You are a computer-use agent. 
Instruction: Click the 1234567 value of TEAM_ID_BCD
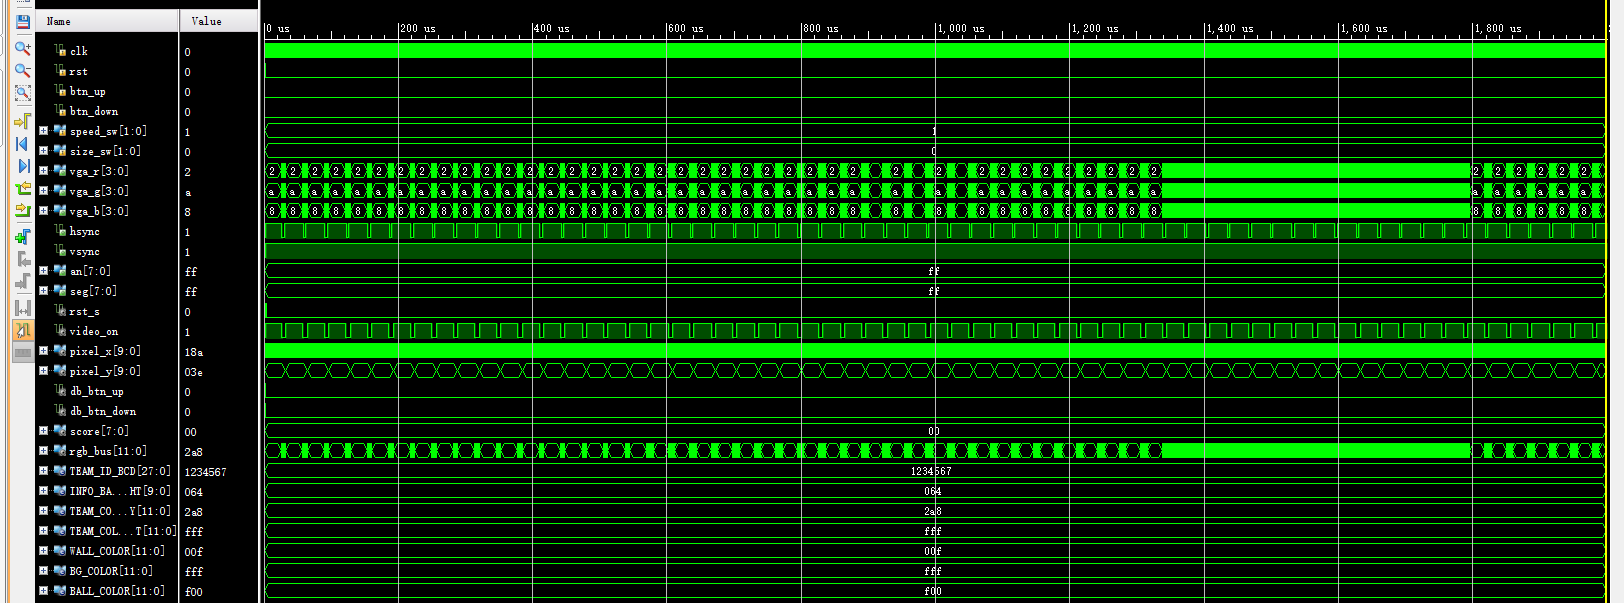(205, 472)
